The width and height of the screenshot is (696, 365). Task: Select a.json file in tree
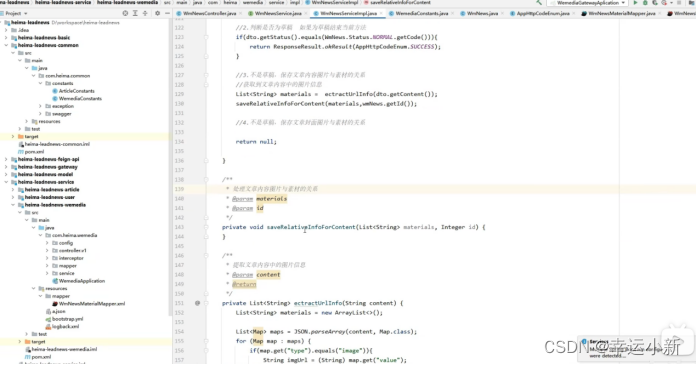click(x=59, y=311)
